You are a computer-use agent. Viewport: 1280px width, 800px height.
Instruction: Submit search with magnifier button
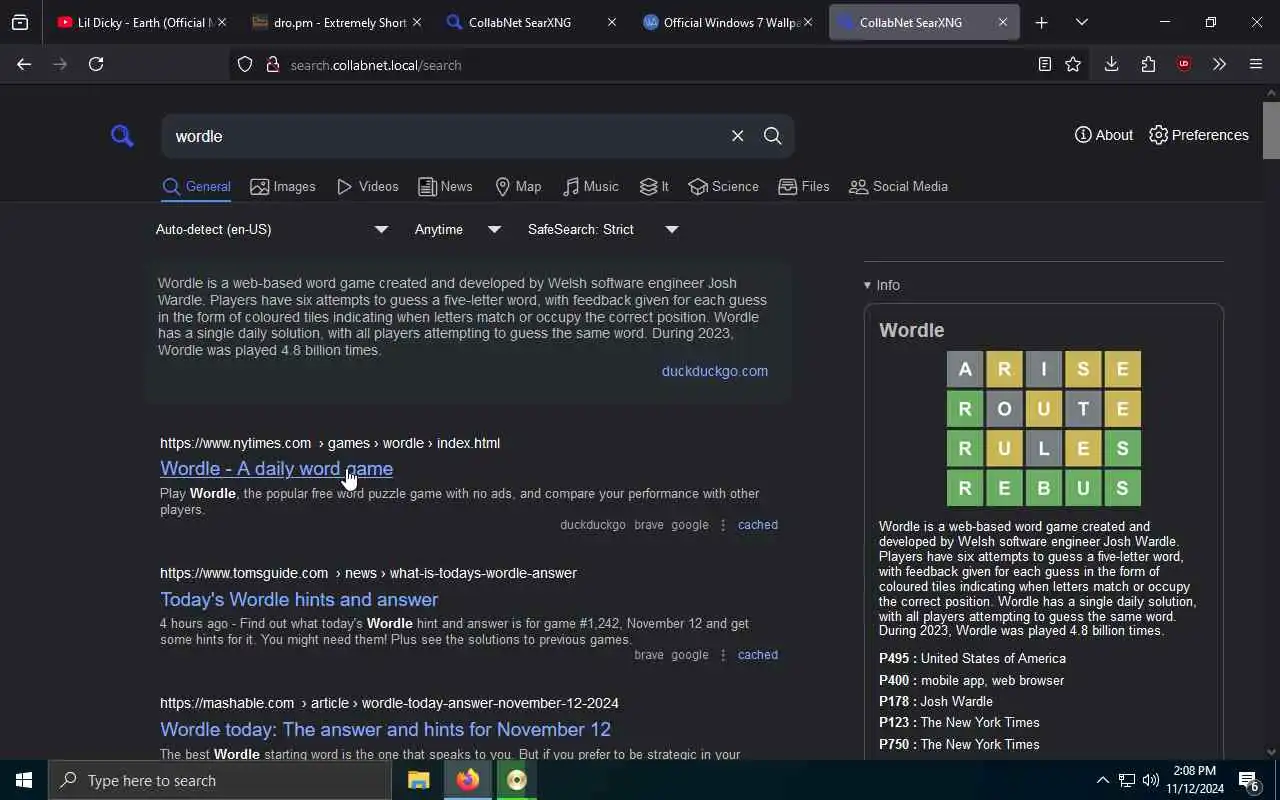click(772, 136)
